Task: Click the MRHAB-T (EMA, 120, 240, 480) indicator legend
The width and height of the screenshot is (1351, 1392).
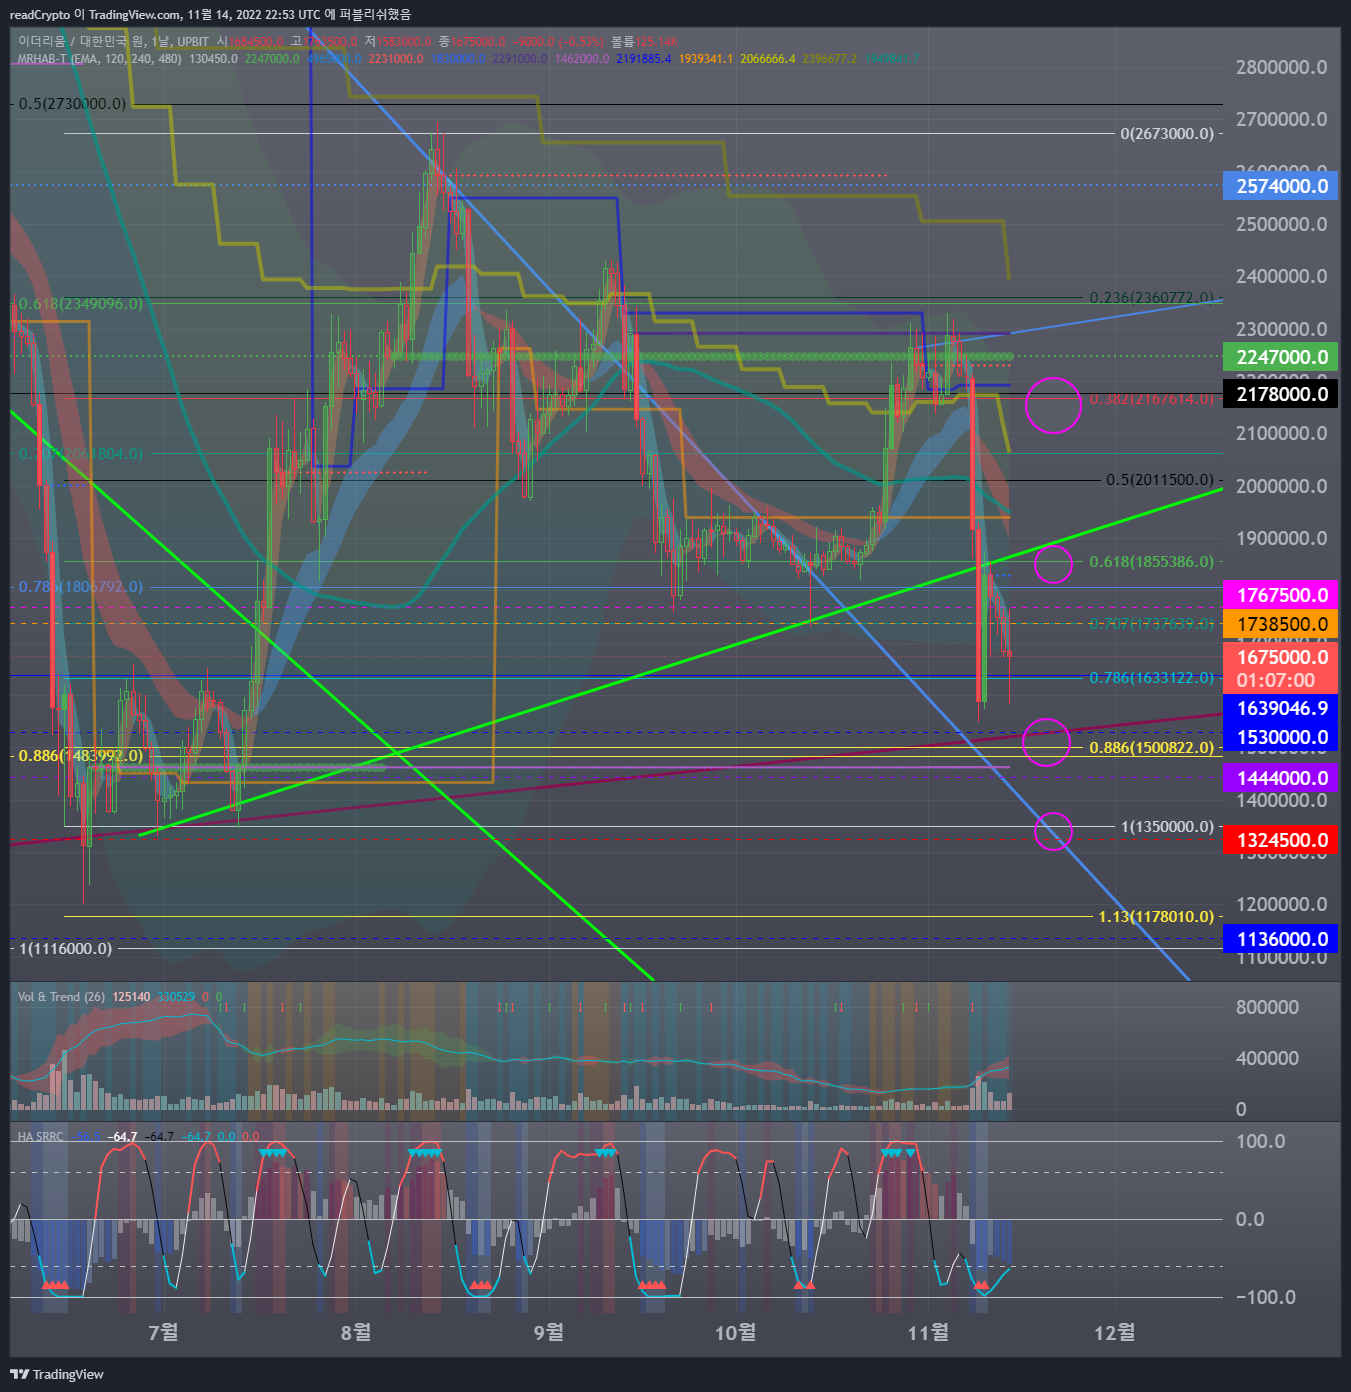Action: point(100,58)
